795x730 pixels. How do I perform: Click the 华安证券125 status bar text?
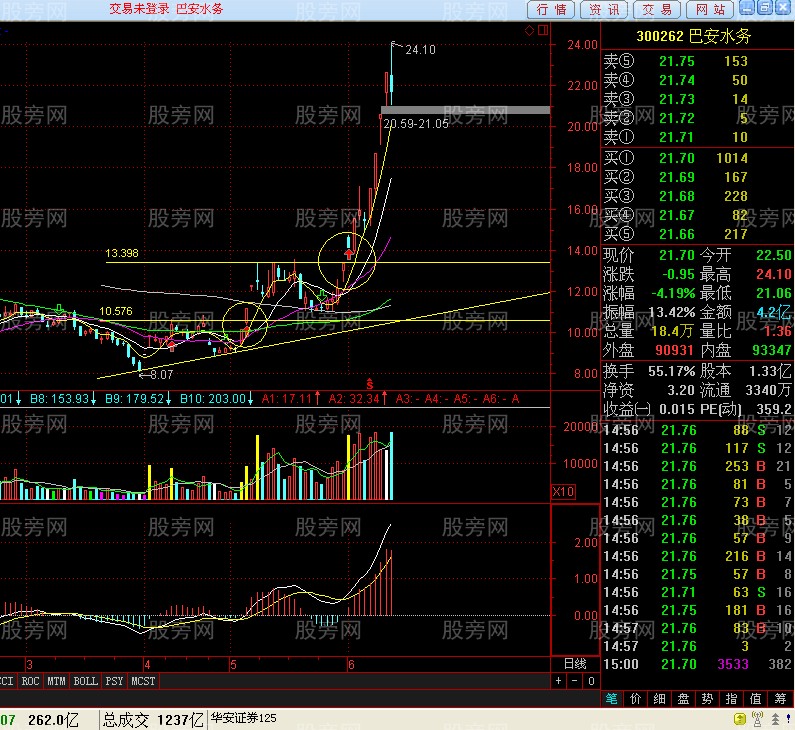tap(244, 718)
